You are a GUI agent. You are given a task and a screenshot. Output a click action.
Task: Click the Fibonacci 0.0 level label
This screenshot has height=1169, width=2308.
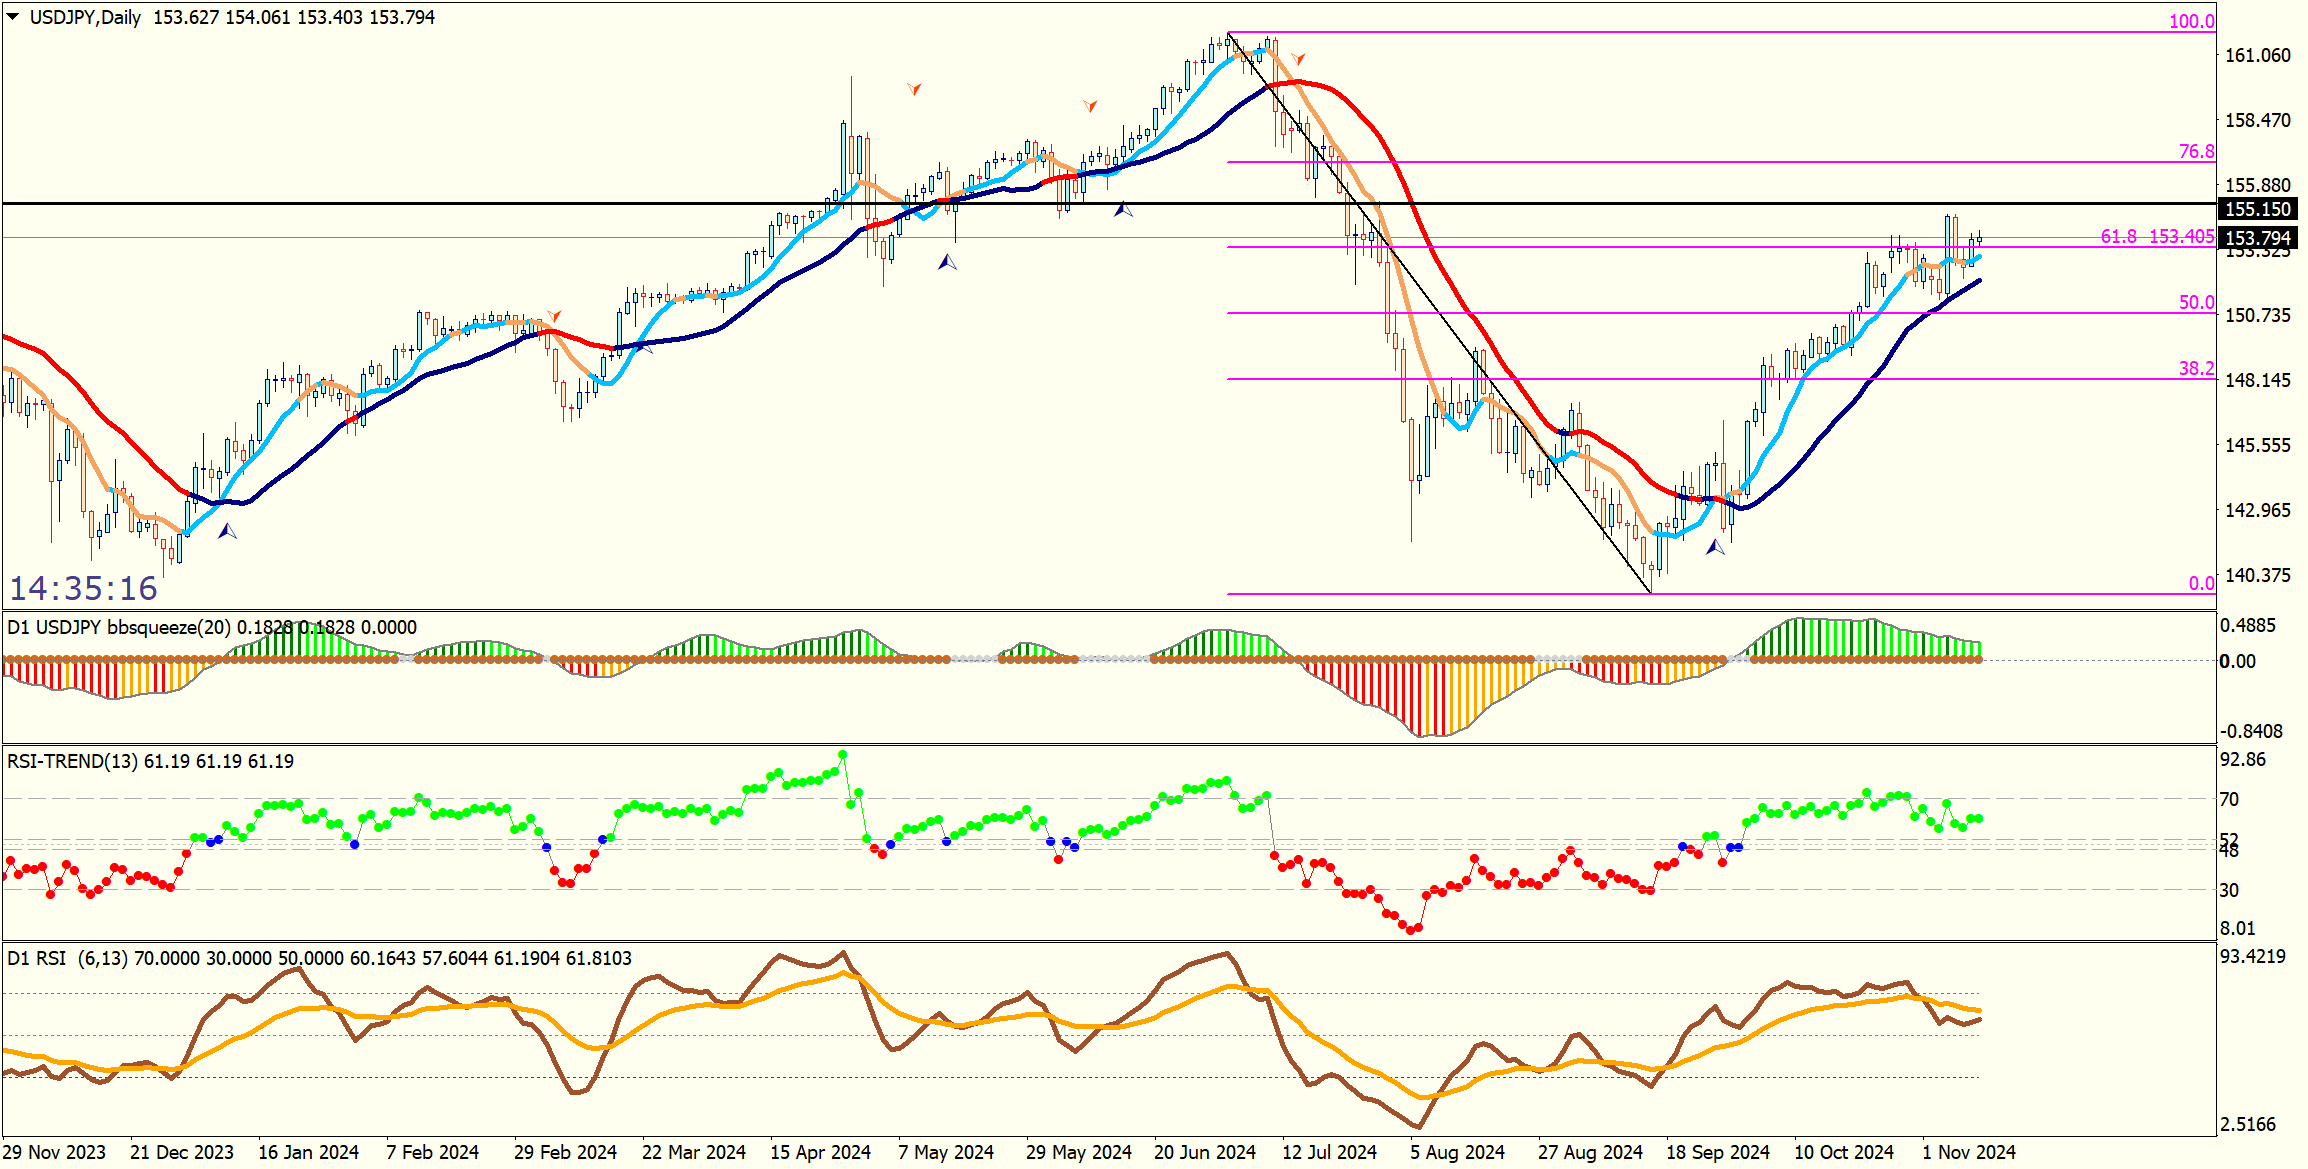click(2201, 583)
